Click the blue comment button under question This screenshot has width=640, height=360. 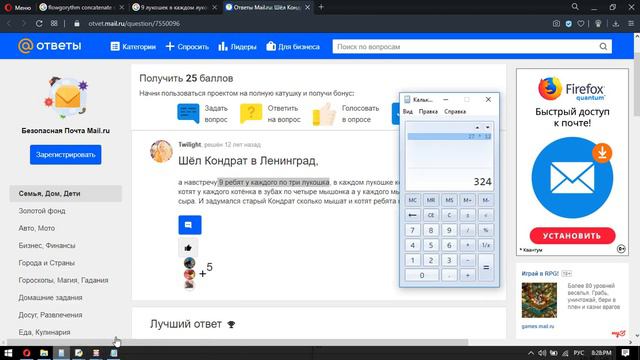point(190,225)
